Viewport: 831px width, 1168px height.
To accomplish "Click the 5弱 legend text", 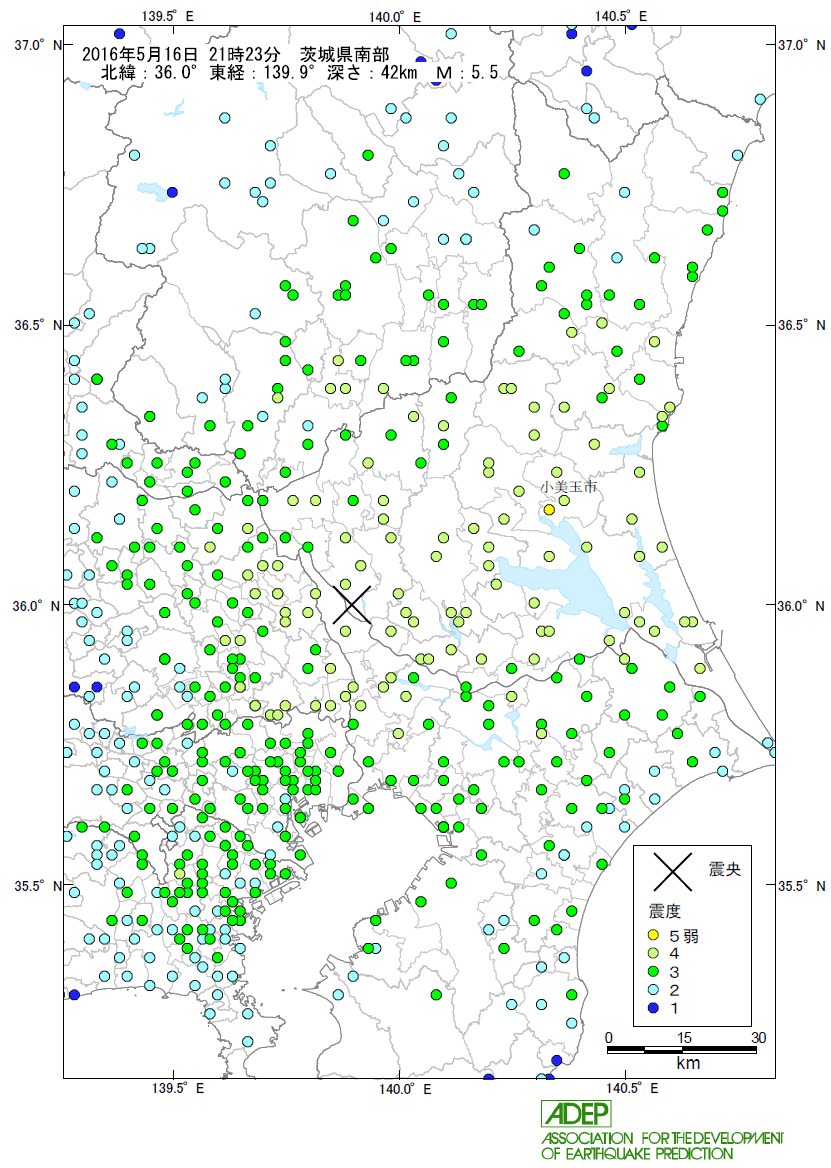I will (684, 936).
